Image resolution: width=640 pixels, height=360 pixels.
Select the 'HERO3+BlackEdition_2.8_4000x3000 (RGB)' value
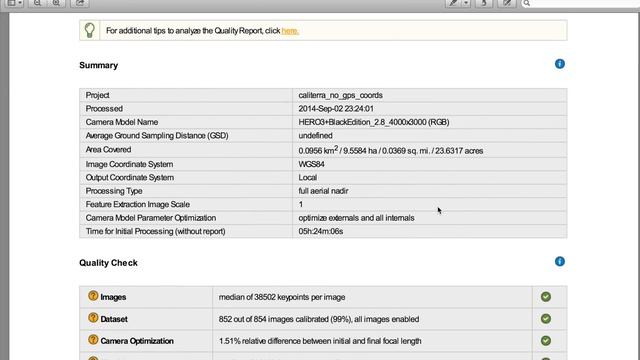coord(374,122)
